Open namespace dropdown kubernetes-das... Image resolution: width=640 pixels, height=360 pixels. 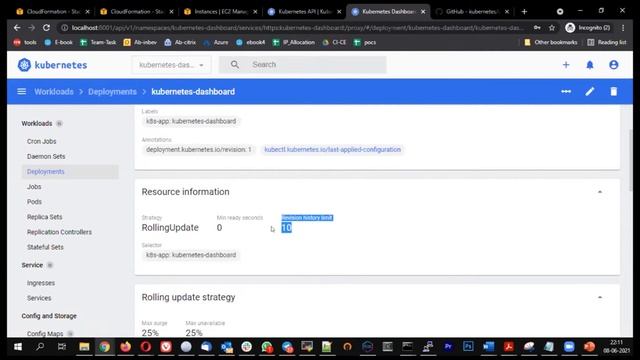click(171, 65)
